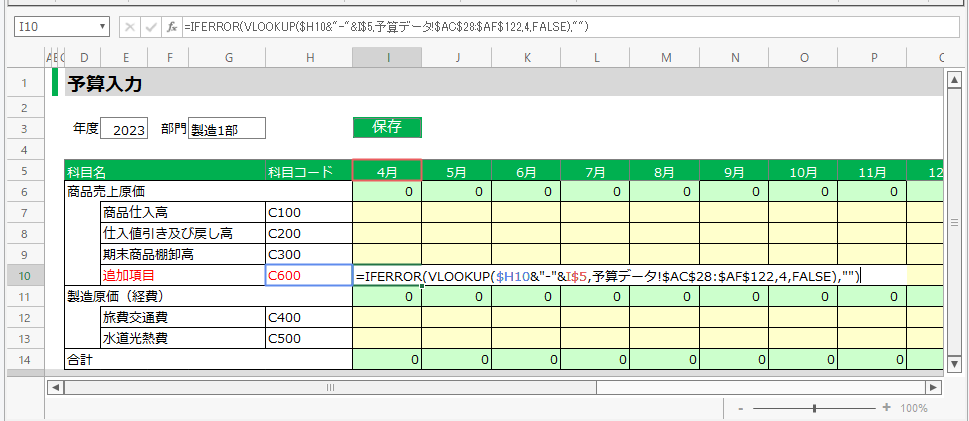Open the Name Box dropdown arrow
The height and width of the screenshot is (421, 969).
point(101,27)
